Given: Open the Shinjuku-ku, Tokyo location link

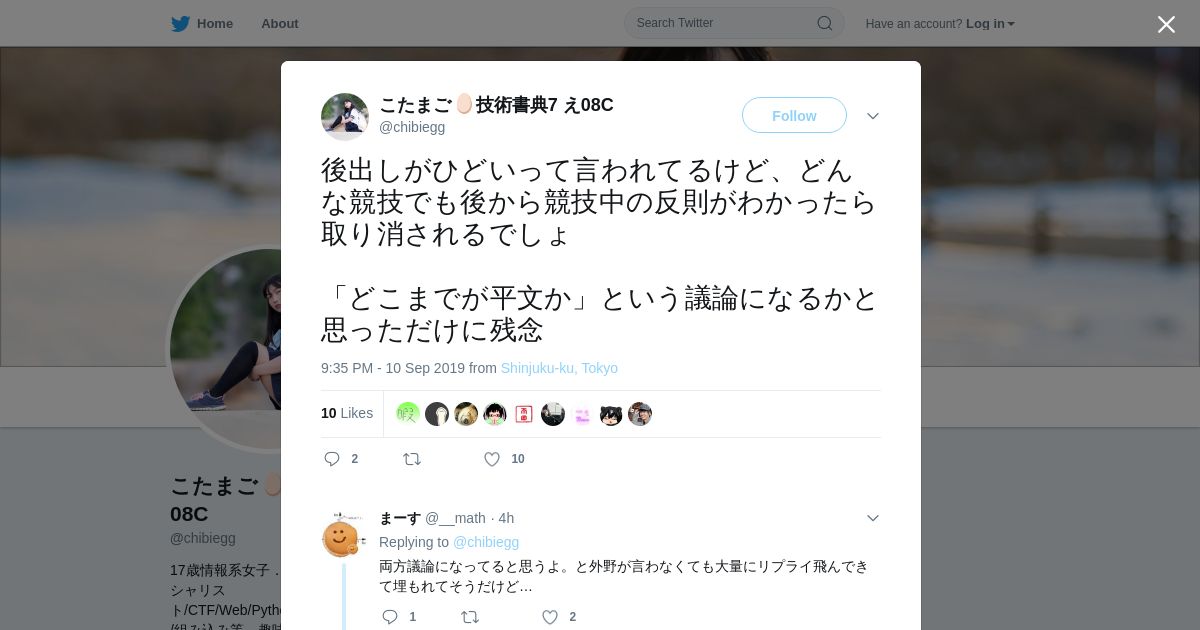Looking at the screenshot, I should (559, 368).
